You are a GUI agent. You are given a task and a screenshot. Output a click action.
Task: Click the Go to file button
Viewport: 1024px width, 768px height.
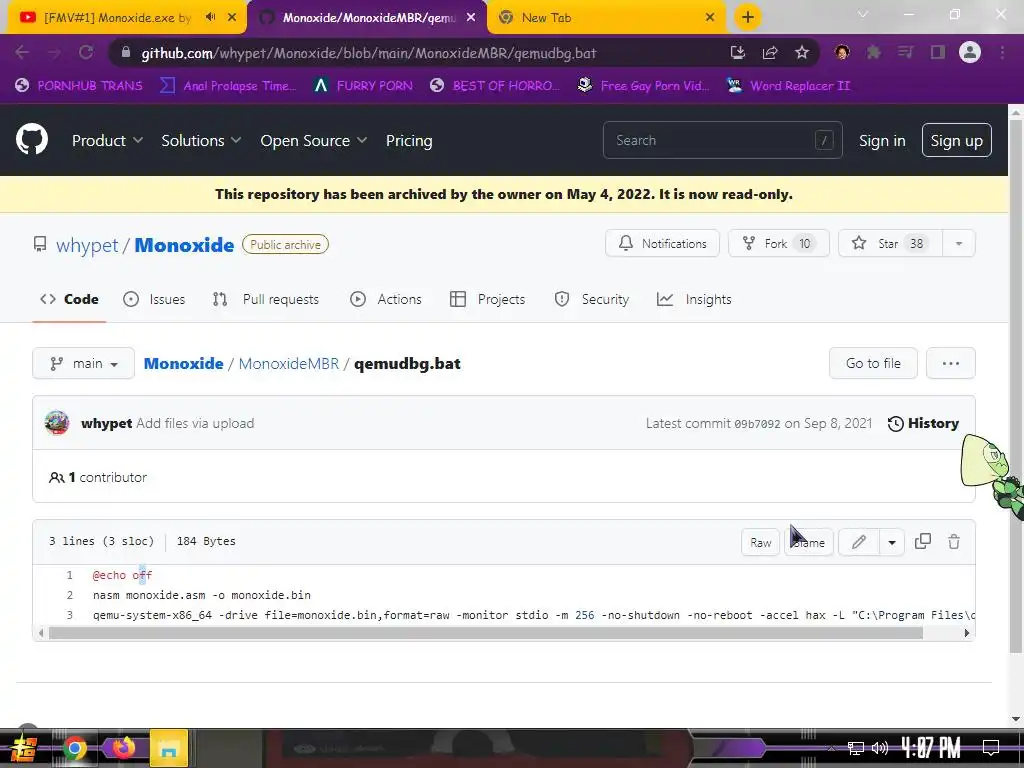873,363
